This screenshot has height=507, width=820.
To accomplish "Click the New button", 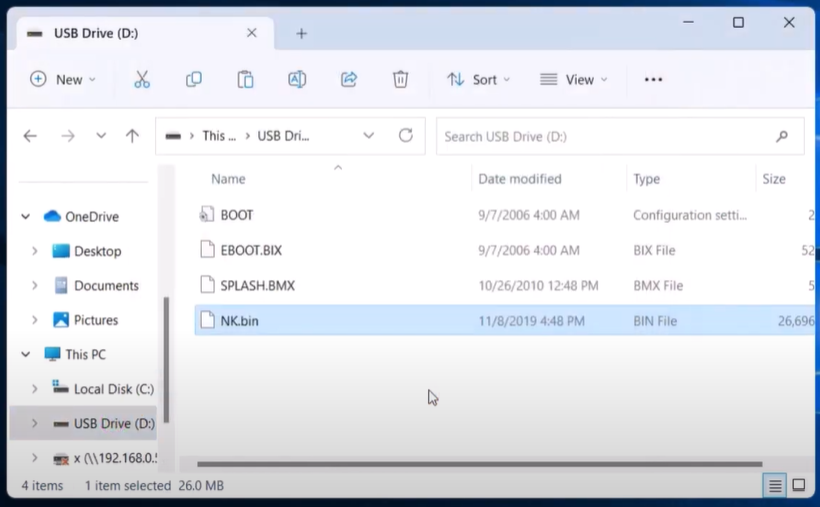I will pos(63,79).
